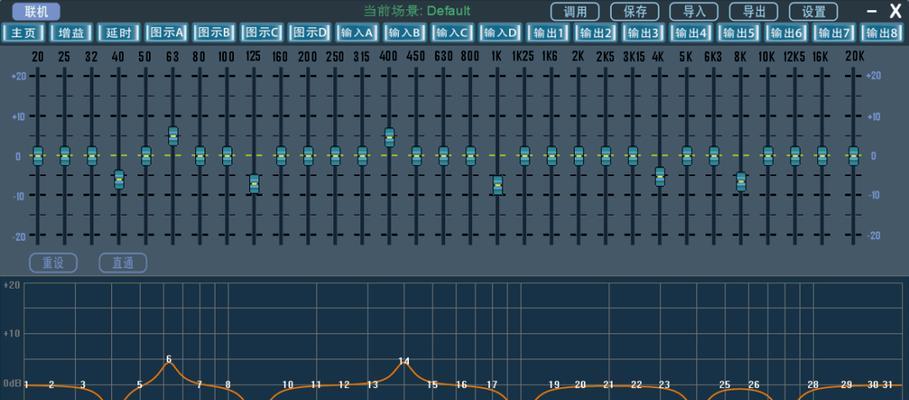Select curve node 6 on the graph
This screenshot has height=400, width=909.
click(x=169, y=359)
